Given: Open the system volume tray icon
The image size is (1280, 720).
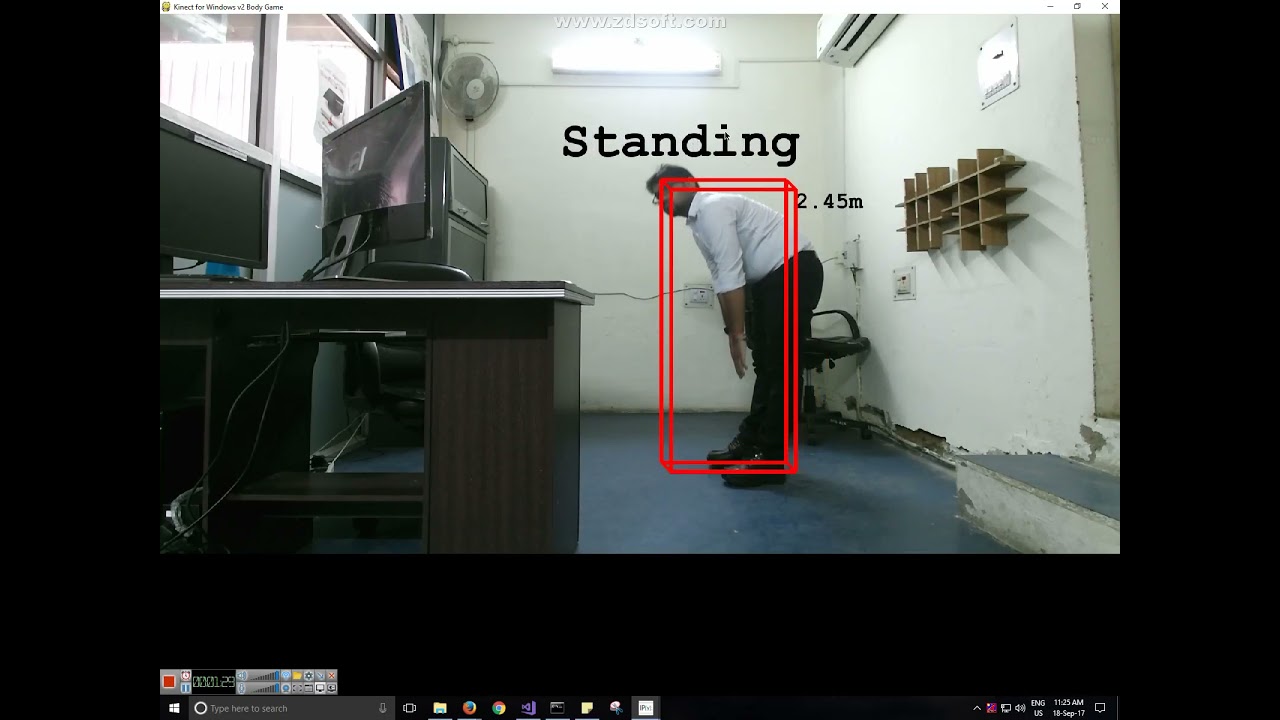Looking at the screenshot, I should (x=1020, y=708).
